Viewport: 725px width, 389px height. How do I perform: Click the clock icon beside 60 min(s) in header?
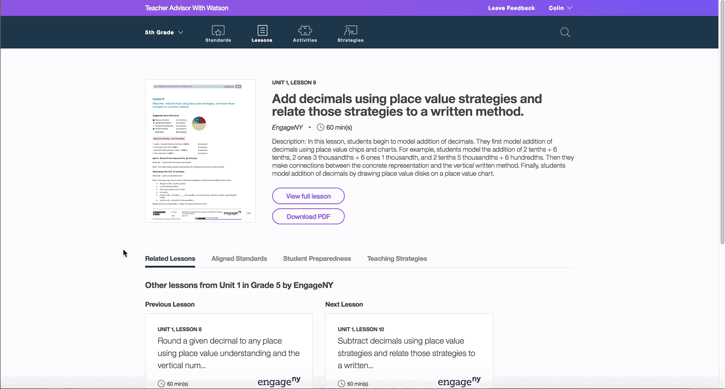[320, 127]
